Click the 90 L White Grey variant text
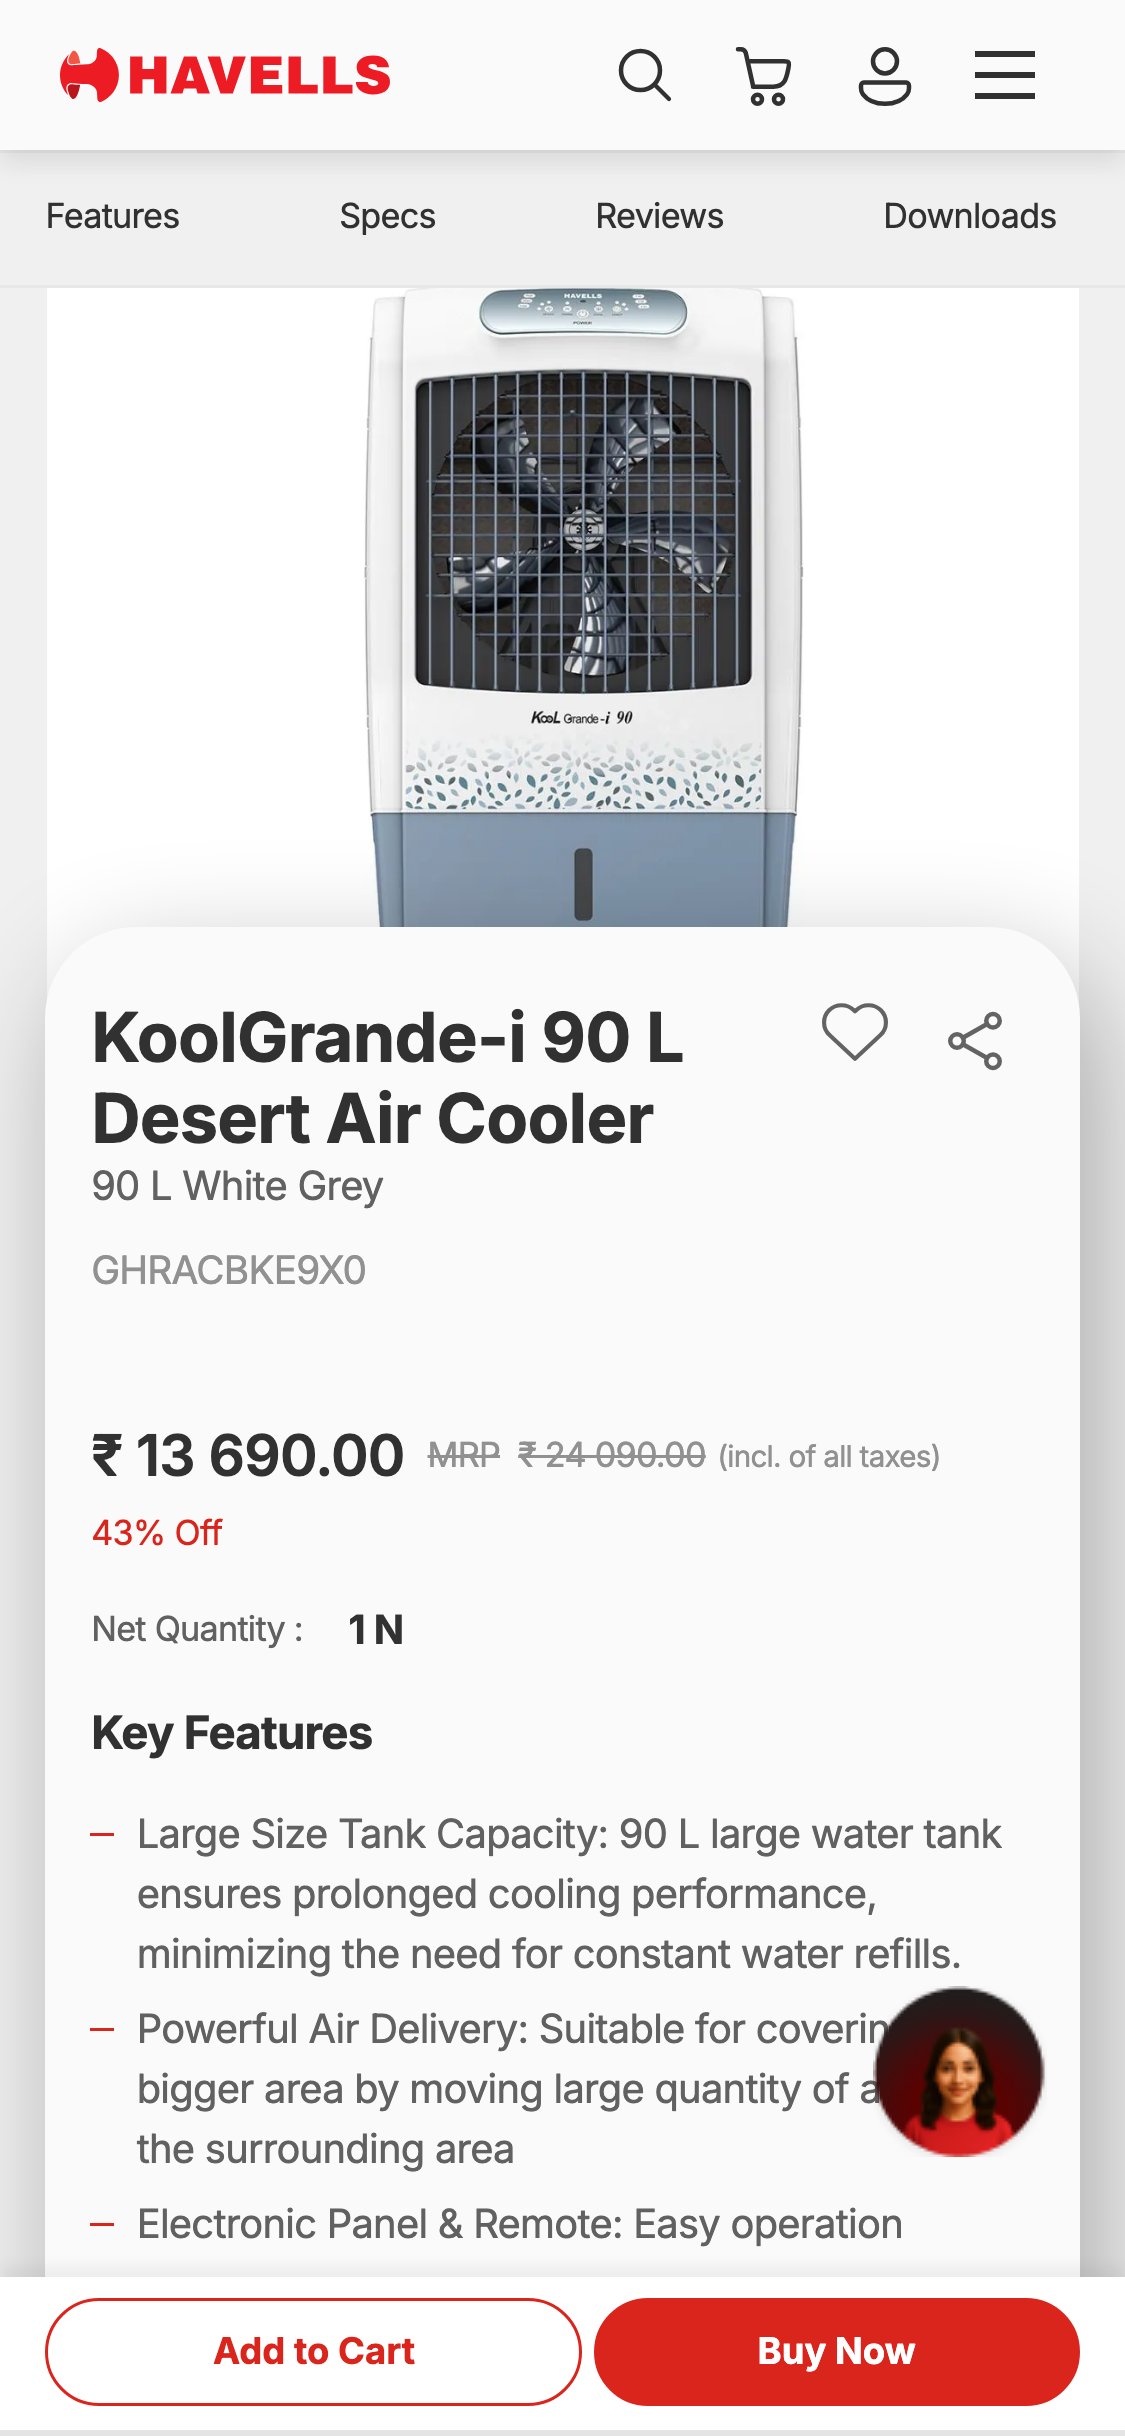 [236, 1185]
